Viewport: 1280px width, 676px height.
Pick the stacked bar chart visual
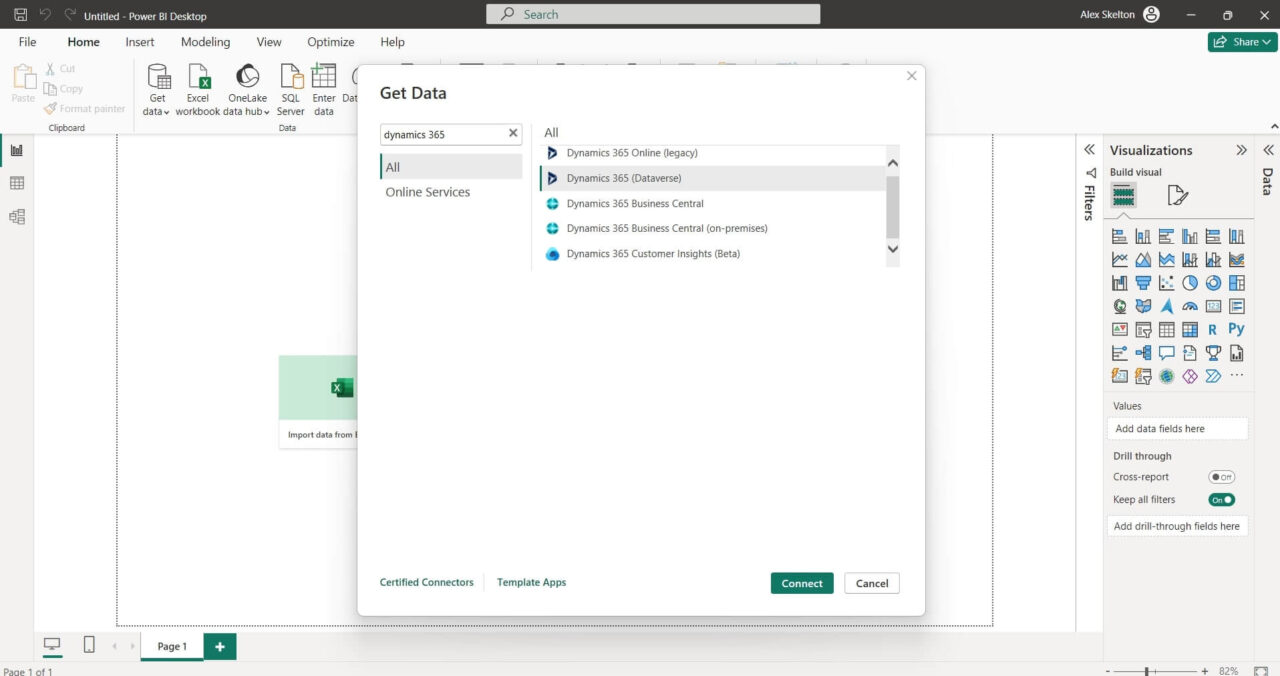(x=1120, y=237)
